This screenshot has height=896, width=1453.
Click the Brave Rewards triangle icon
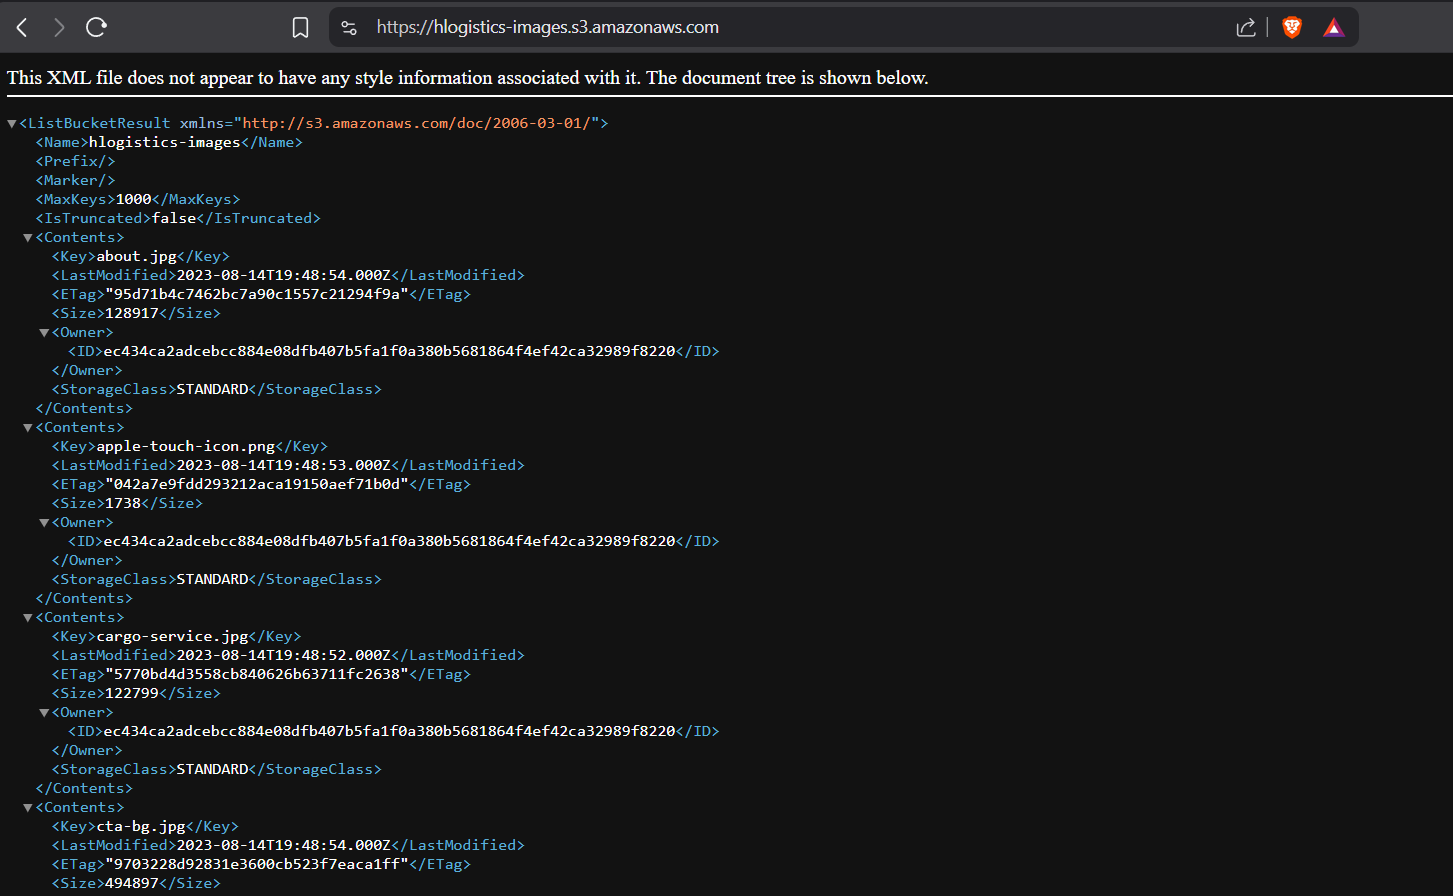coord(1334,28)
